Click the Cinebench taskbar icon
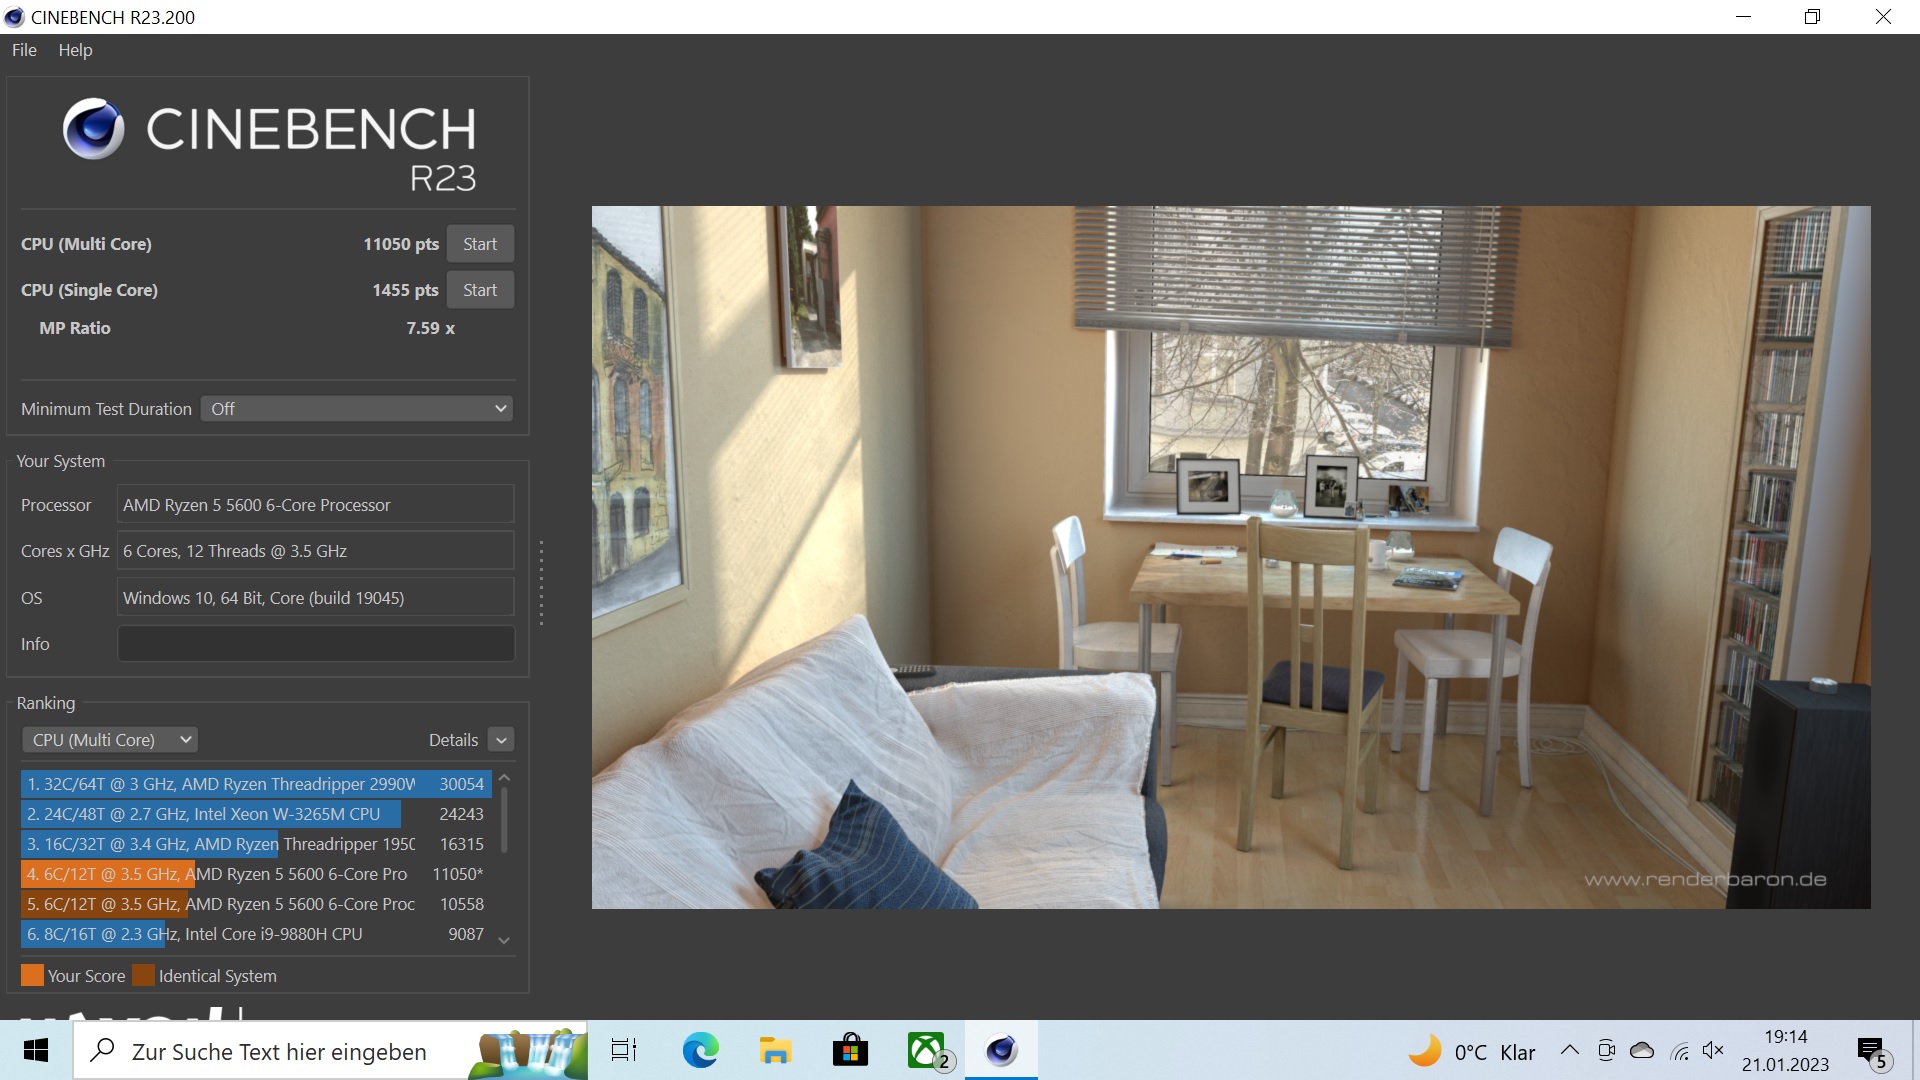1920x1080 pixels. pos(1001,1051)
